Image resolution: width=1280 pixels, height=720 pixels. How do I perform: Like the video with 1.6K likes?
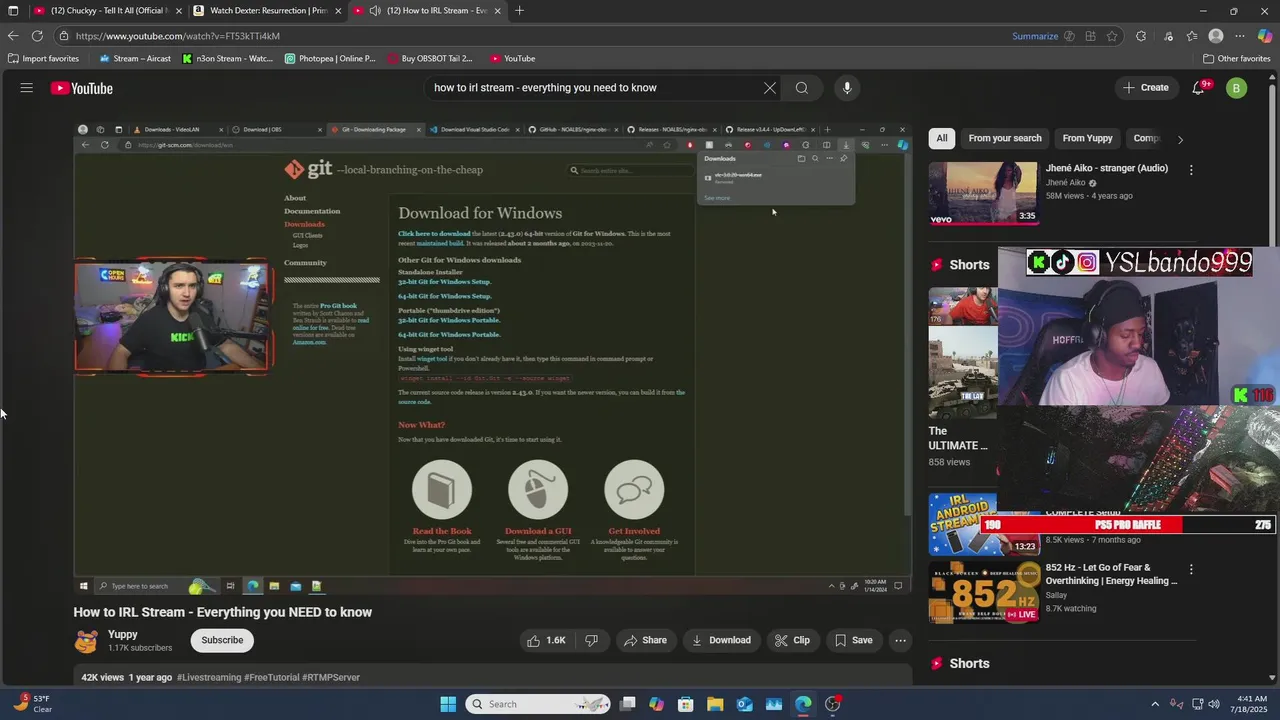pos(546,640)
